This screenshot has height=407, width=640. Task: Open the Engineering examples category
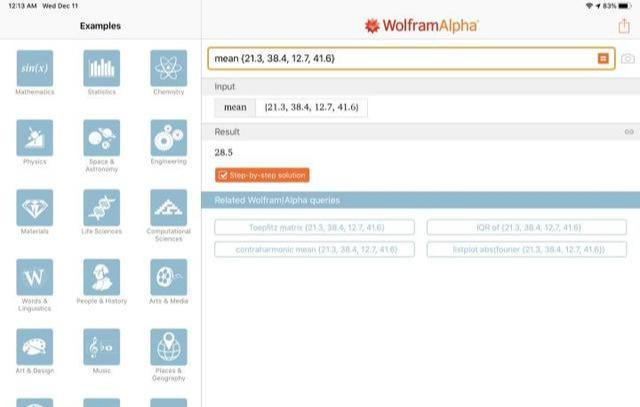pos(169,138)
